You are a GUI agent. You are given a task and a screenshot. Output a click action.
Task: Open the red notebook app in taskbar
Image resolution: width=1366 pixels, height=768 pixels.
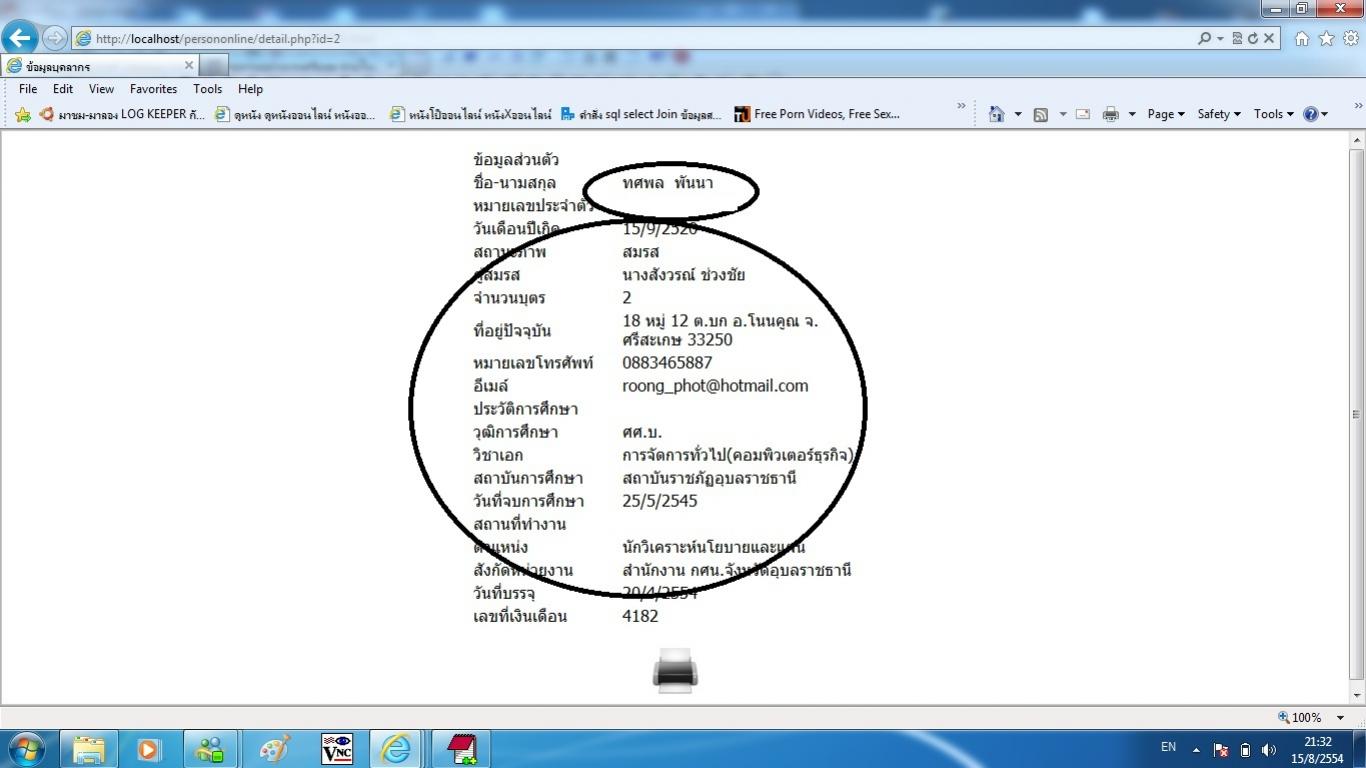(461, 748)
